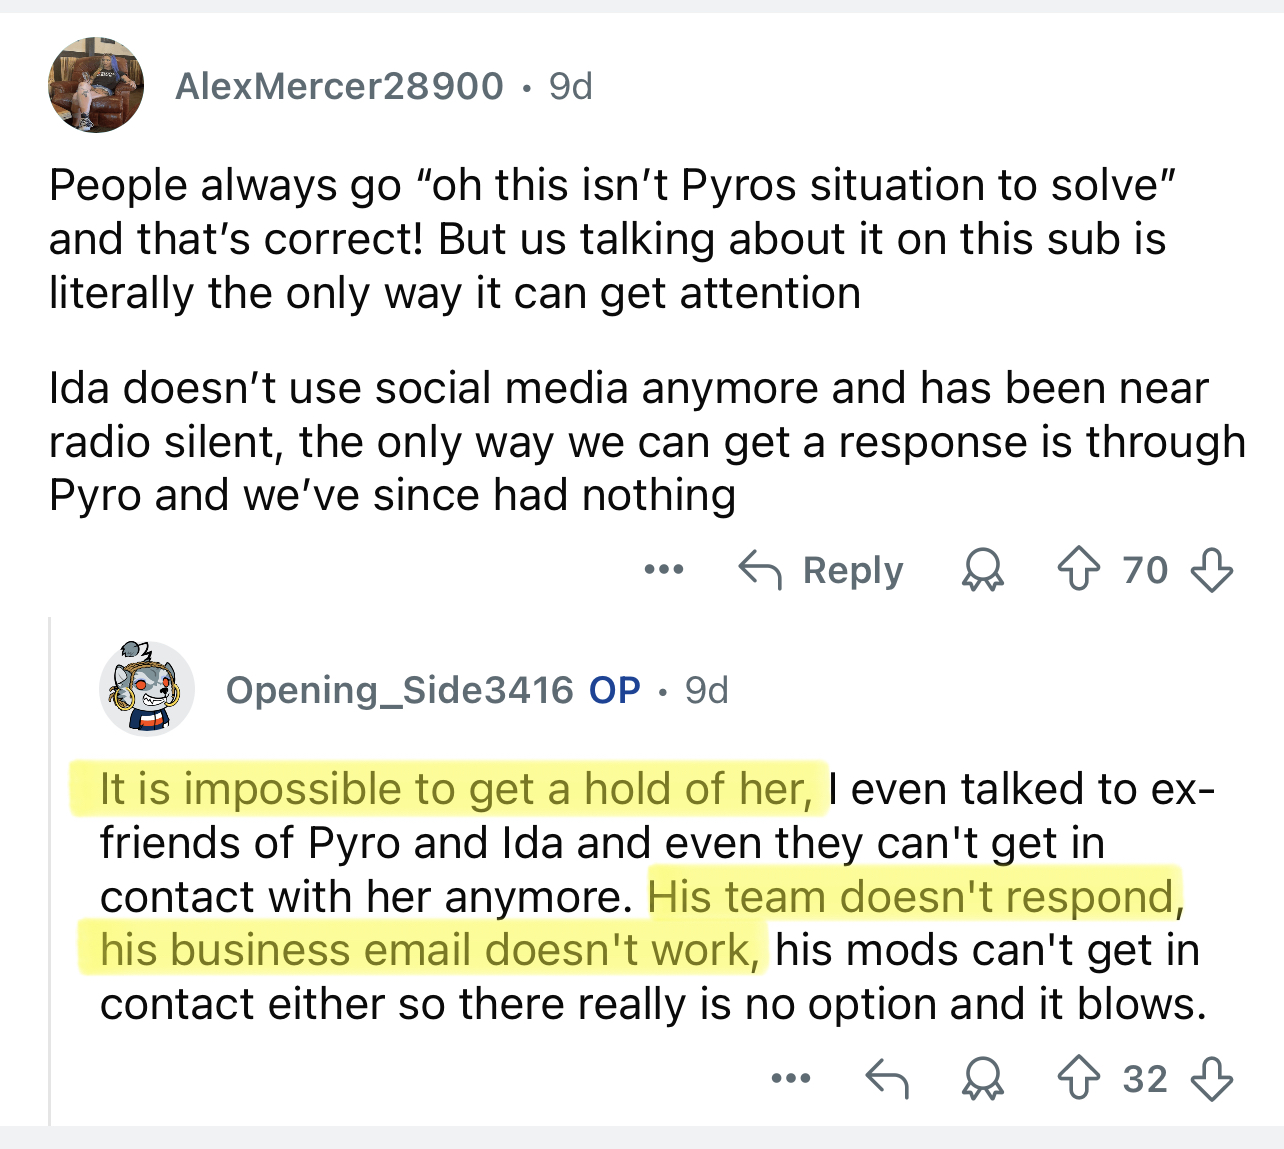The height and width of the screenshot is (1149, 1284).
Task: Award the Opening_Side3416 reply
Action: pyautogui.click(x=982, y=1079)
